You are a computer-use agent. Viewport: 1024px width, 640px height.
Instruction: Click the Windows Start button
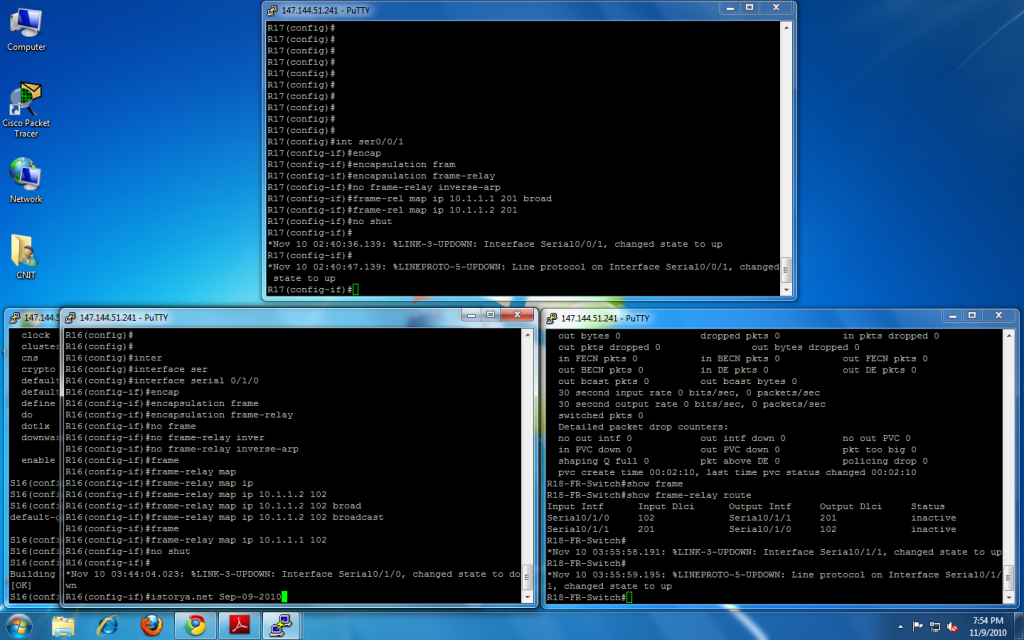point(19,625)
